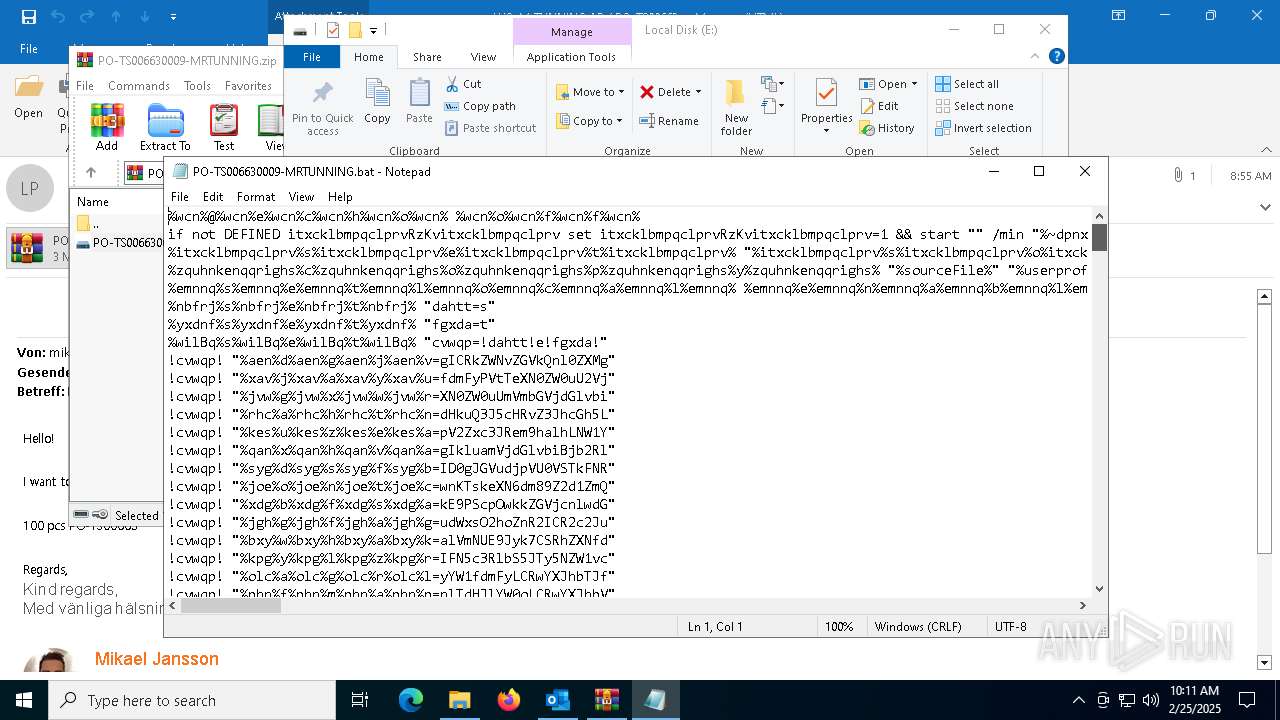This screenshot has width=1280, height=720.
Task: Click the Explorer help question mark icon
Action: (x=1056, y=57)
